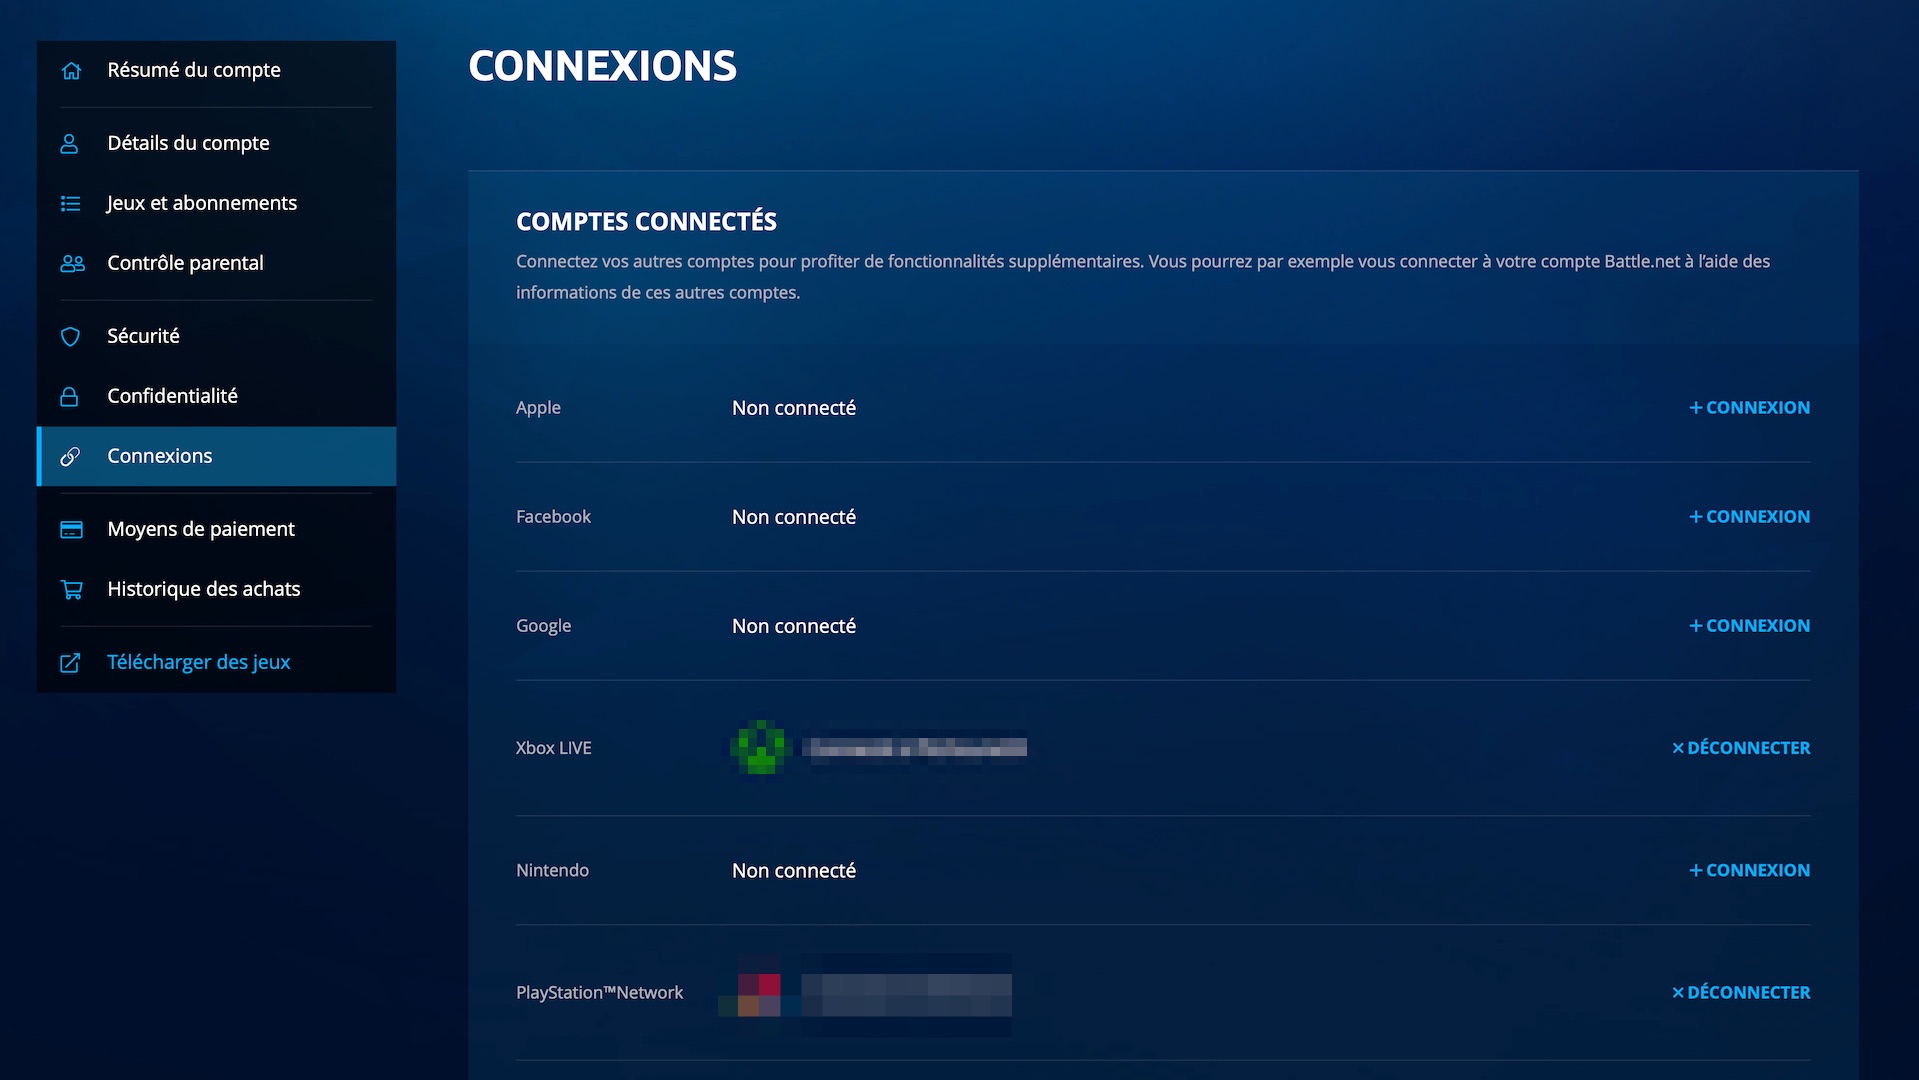Click the Xbox LIVE account avatar
Image resolution: width=1919 pixels, height=1080 pixels.
click(761, 747)
